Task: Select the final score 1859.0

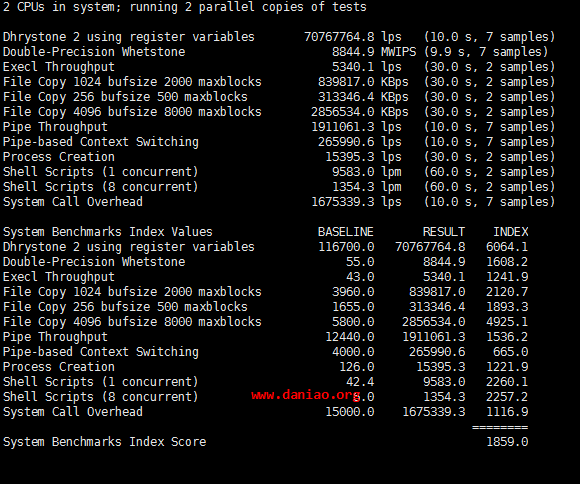Action: (507, 442)
